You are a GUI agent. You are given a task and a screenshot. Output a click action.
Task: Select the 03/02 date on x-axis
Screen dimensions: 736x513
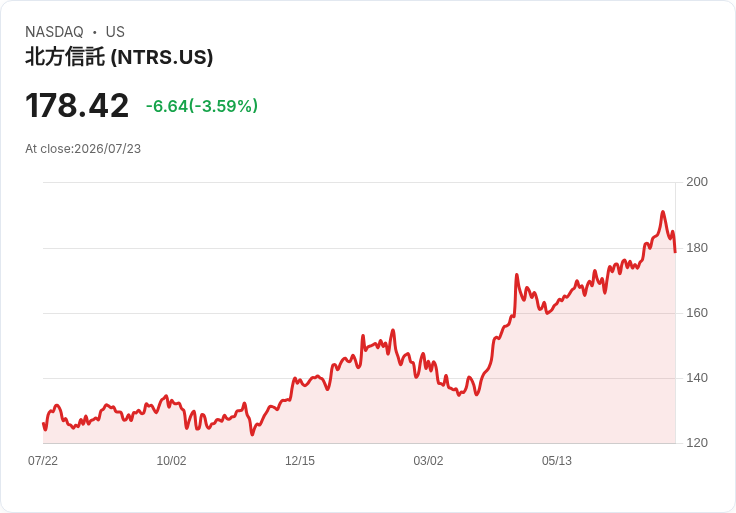coord(428,461)
